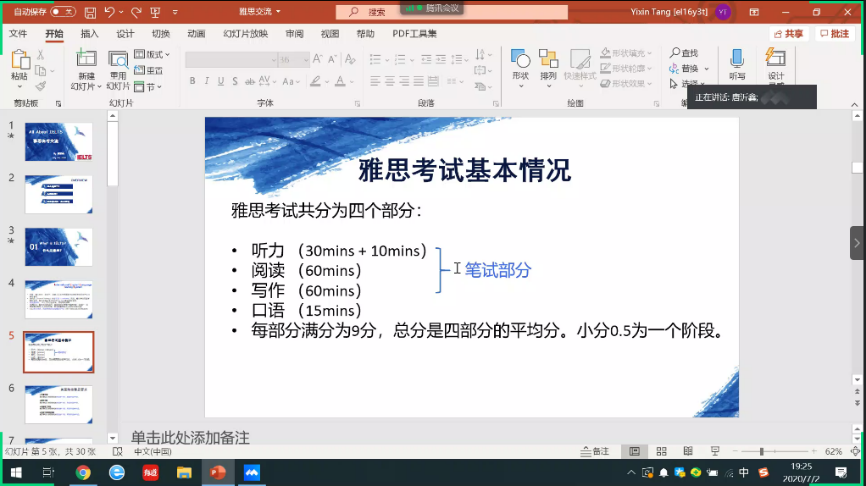Open the 版式 layout dropdown
Screen dimensions: 866x486
coord(152,54)
